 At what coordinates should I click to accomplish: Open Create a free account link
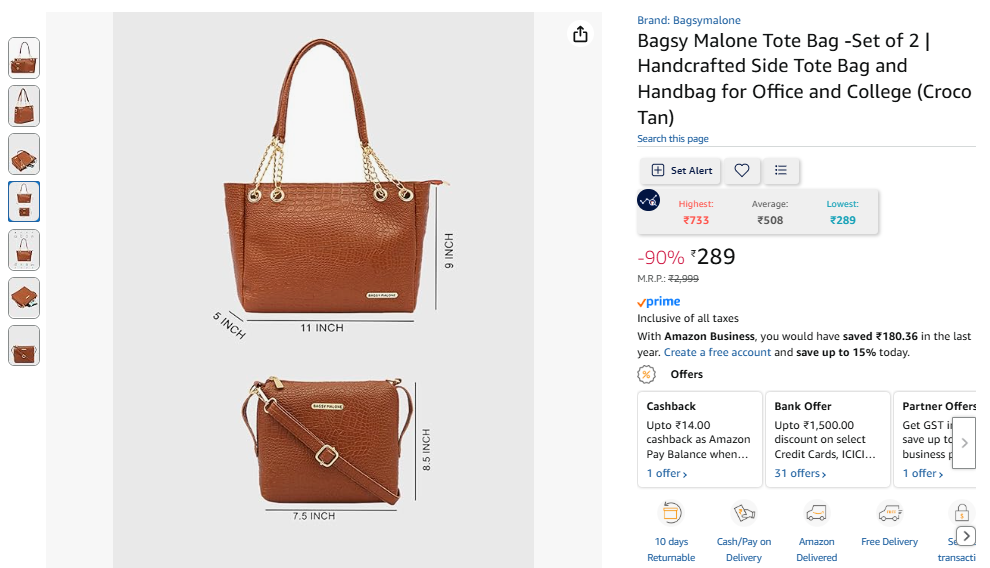pyautogui.click(x=717, y=352)
